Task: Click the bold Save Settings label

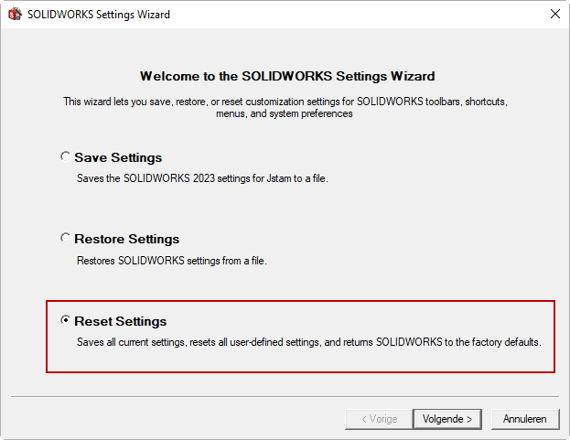Action: pyautogui.click(x=118, y=158)
